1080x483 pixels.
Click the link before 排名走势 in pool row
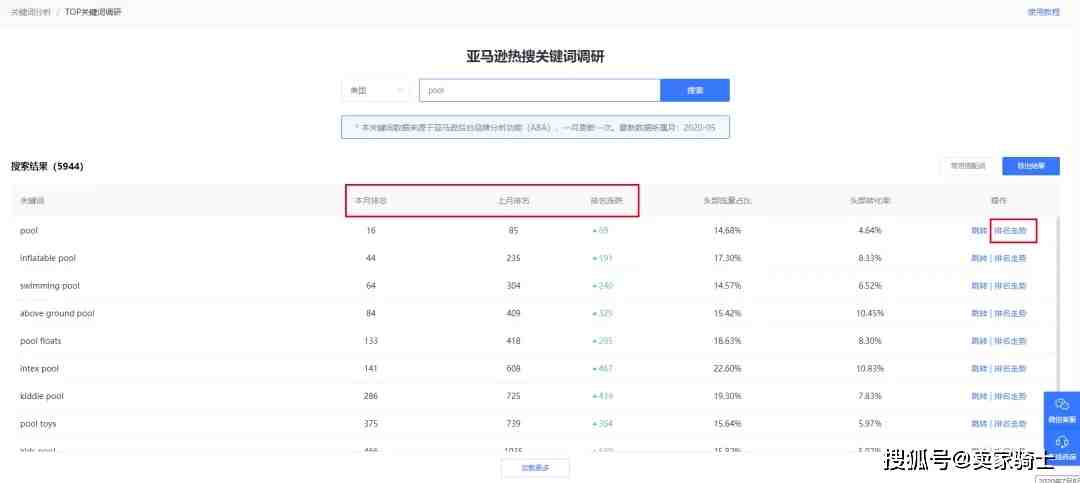coord(979,231)
